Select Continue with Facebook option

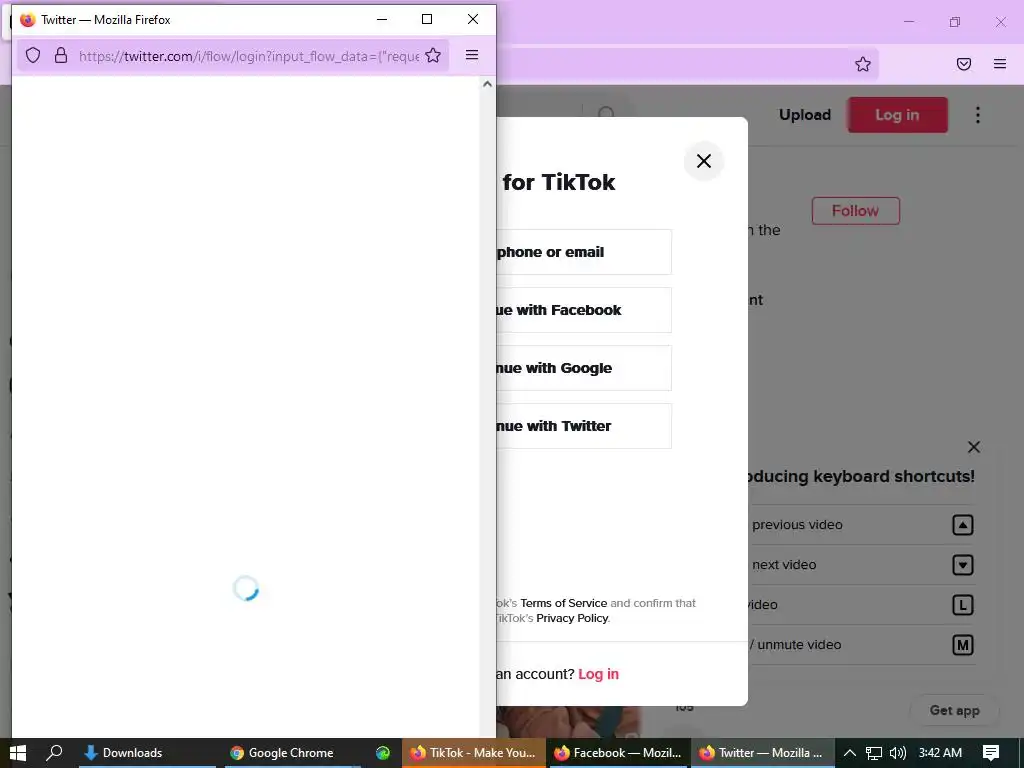point(584,310)
